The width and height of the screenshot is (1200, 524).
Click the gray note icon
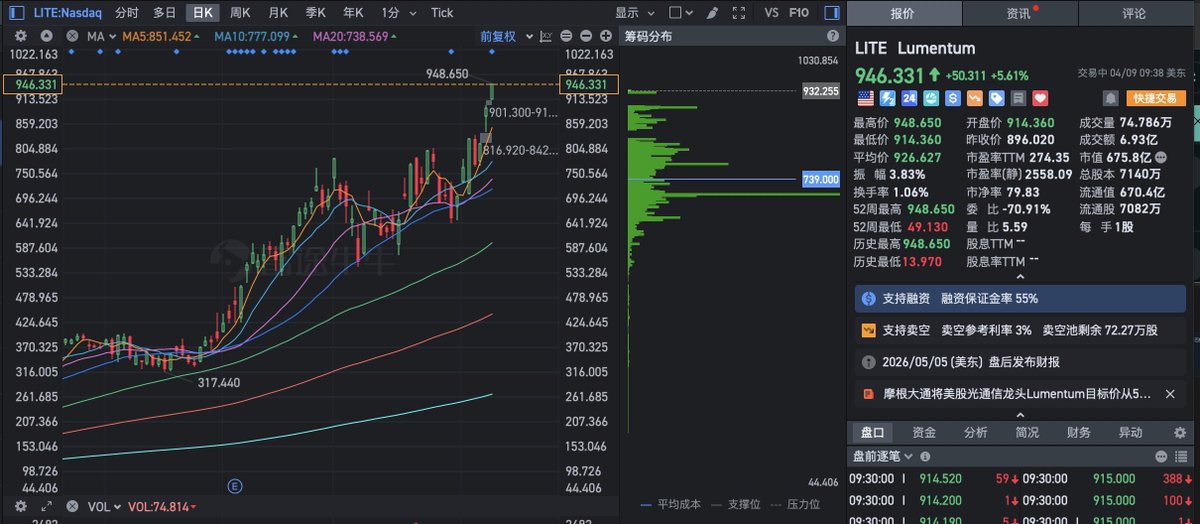click(1018, 98)
